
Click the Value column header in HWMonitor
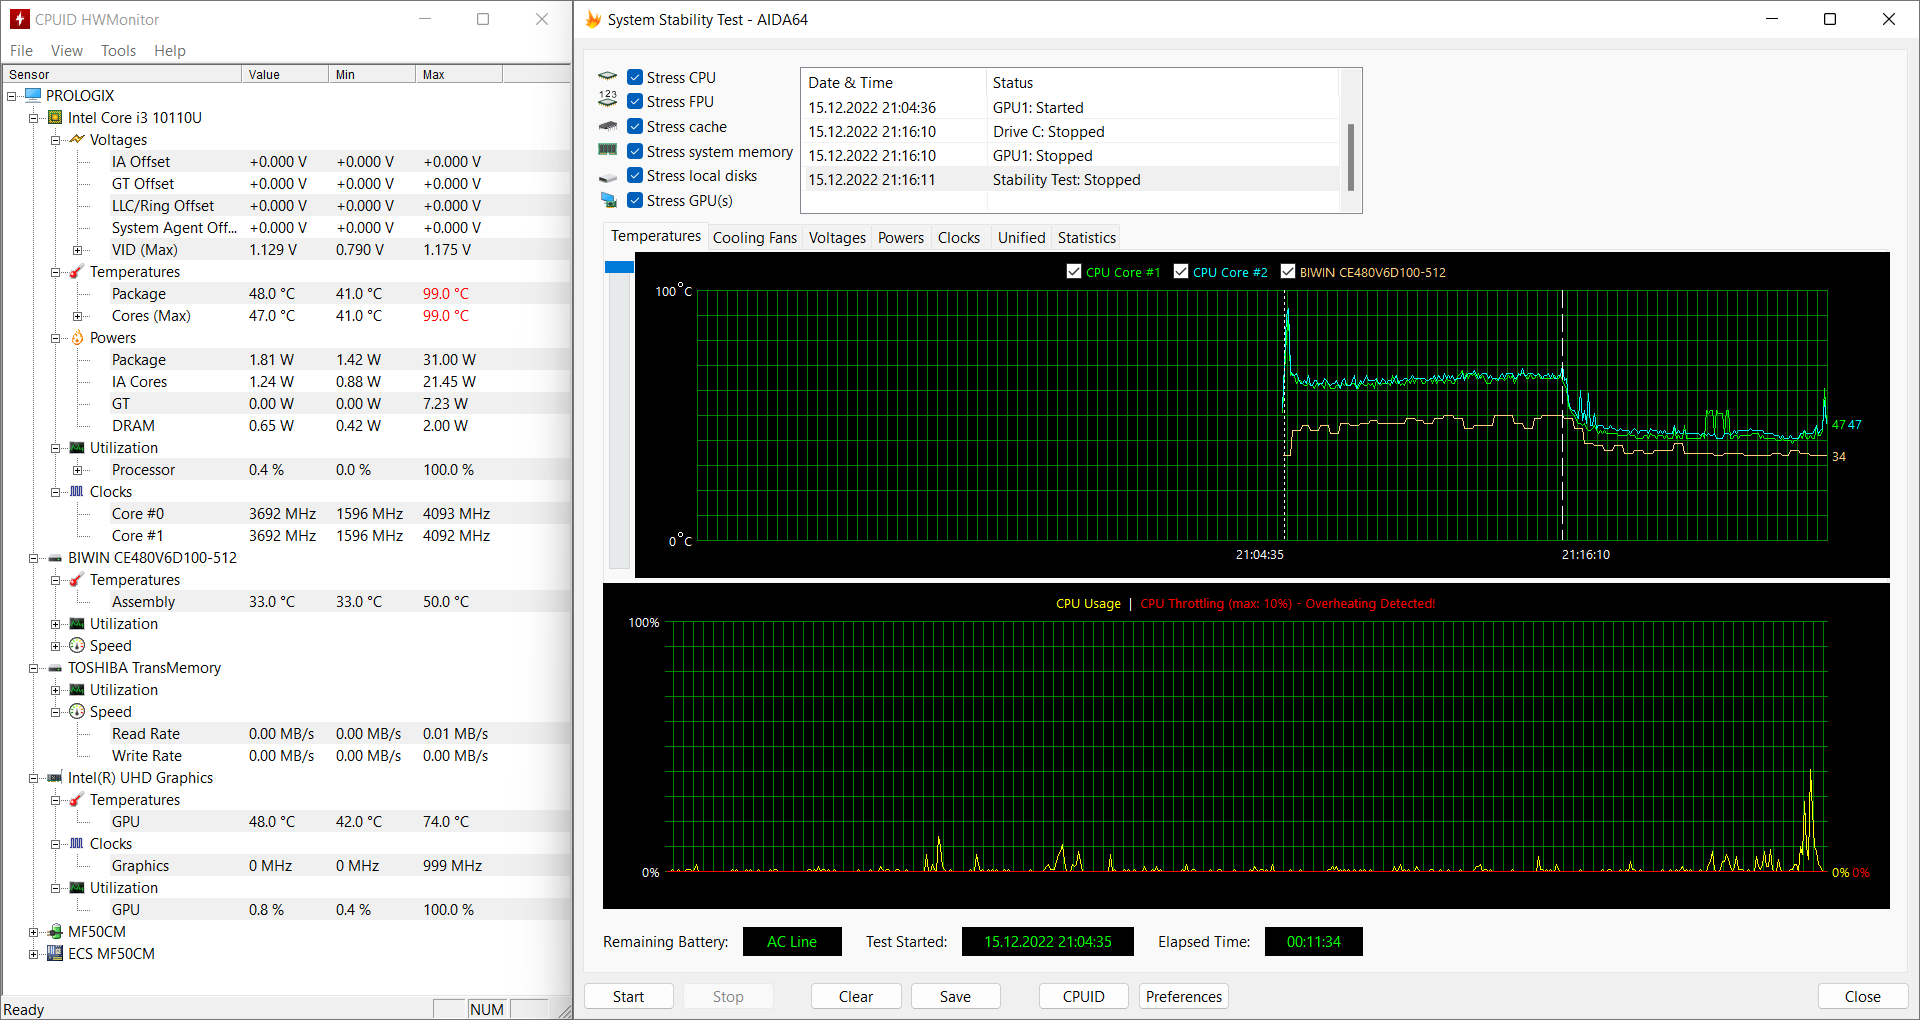(x=285, y=74)
